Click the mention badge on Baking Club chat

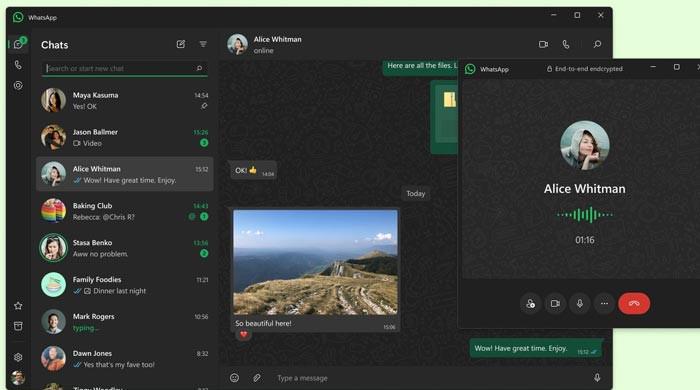[x=192, y=216]
